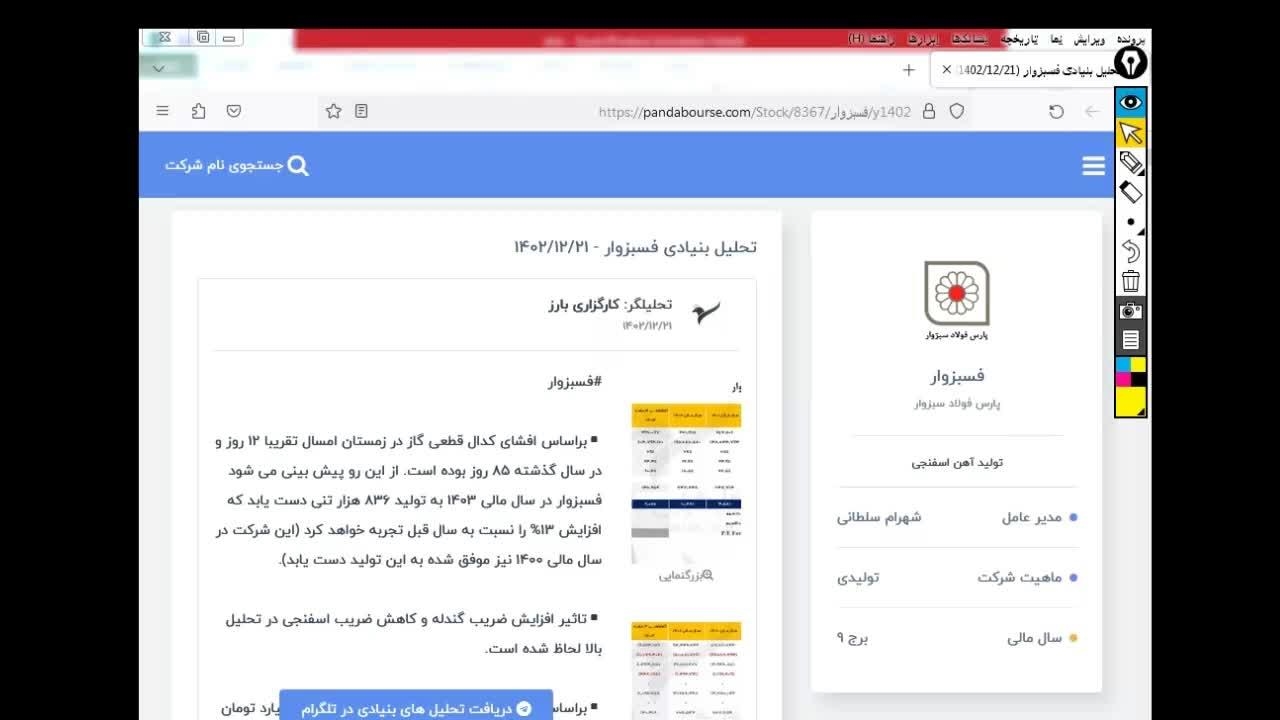The image size is (1280, 720).
Task: Restore the browser window with overlapping-squares button
Action: coord(203,38)
